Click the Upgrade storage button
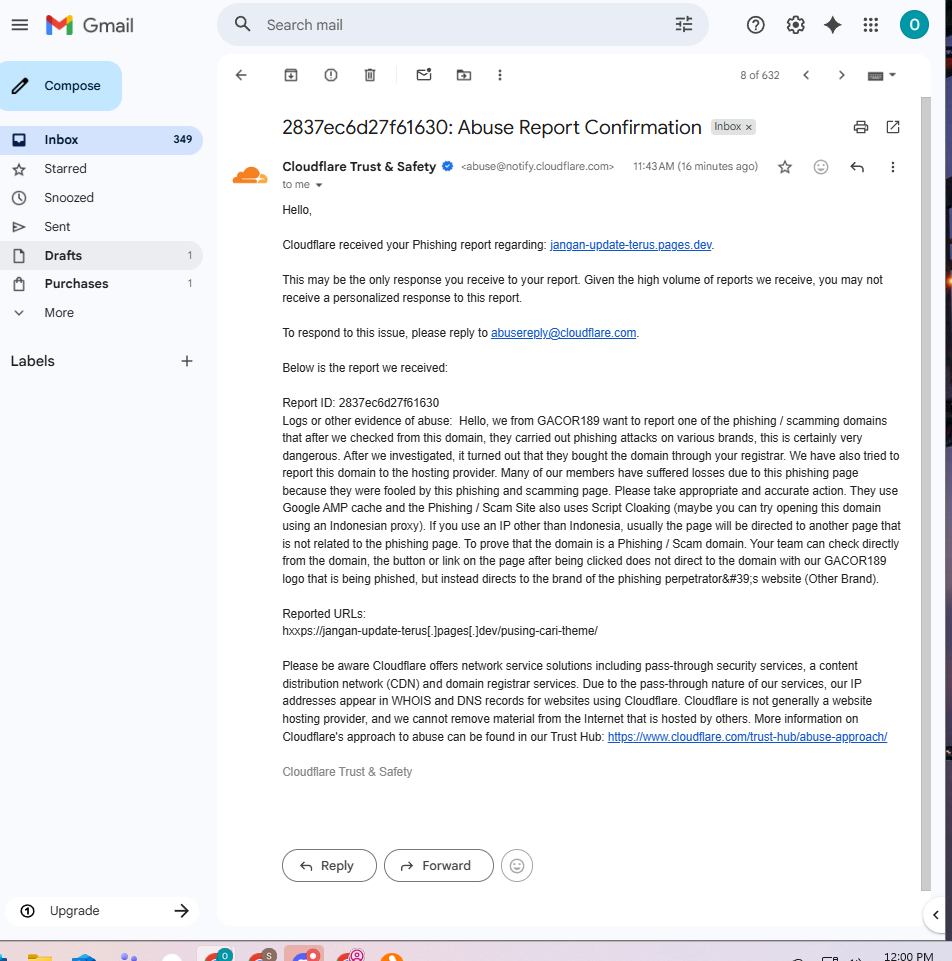The image size is (952, 961). pos(103,911)
